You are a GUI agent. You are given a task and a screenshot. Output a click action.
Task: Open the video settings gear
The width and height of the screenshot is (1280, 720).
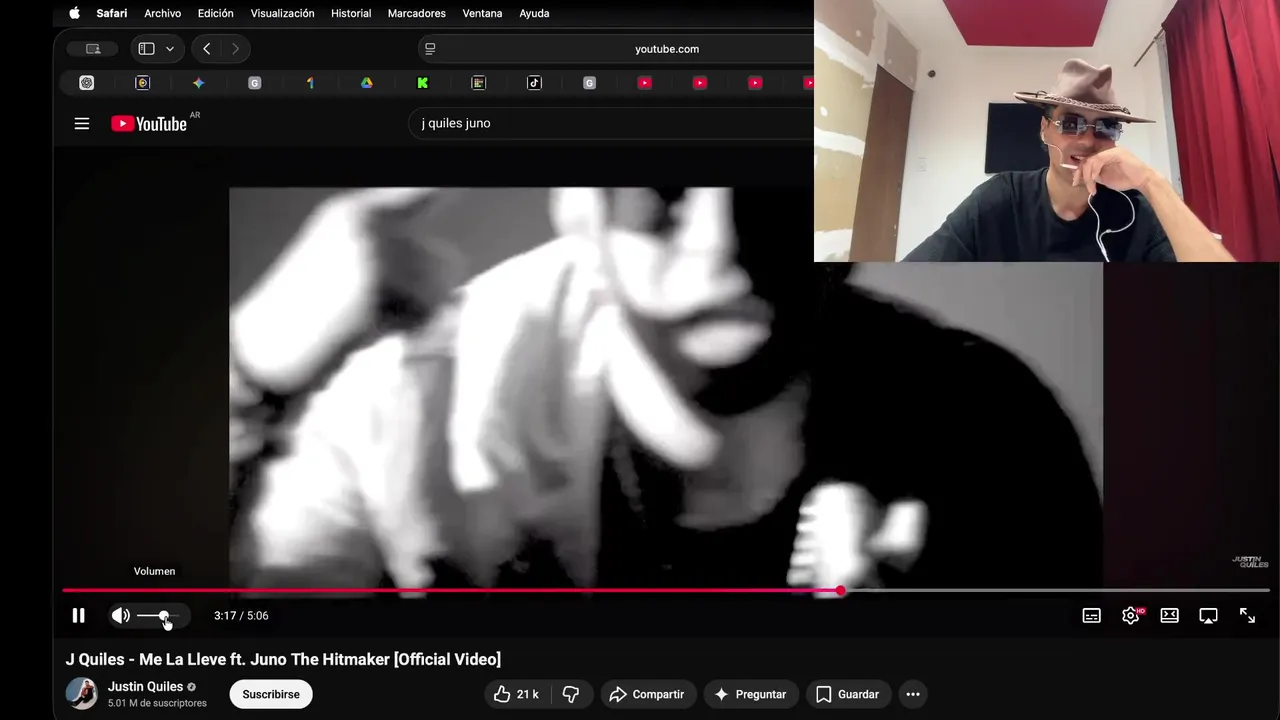coord(1130,616)
